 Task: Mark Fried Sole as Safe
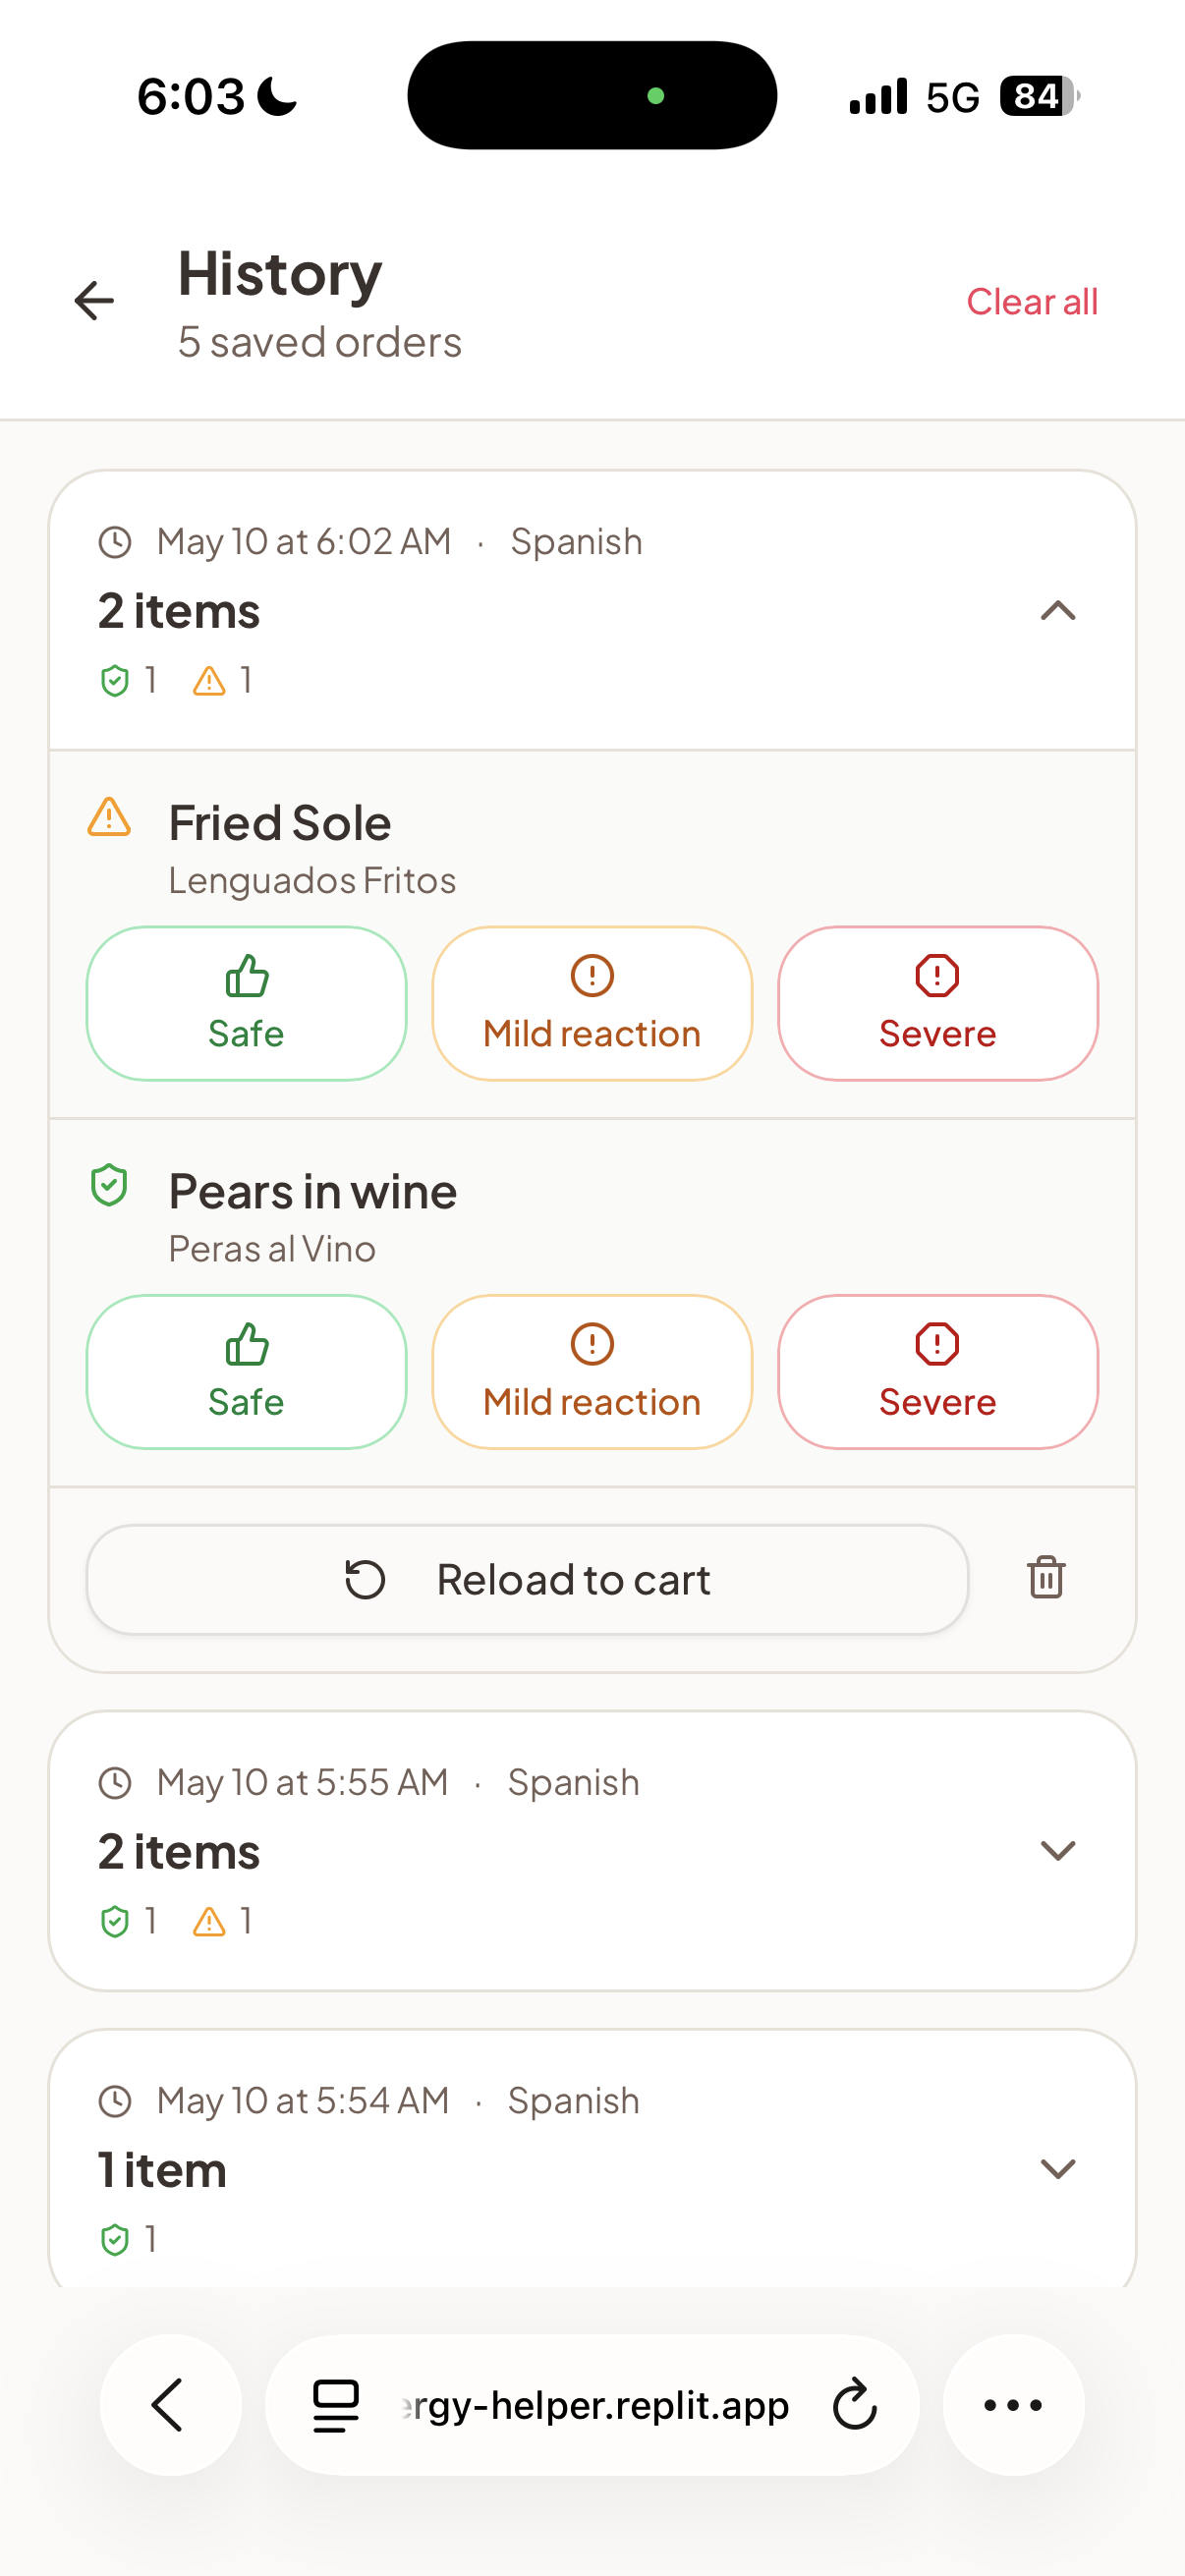click(247, 1003)
